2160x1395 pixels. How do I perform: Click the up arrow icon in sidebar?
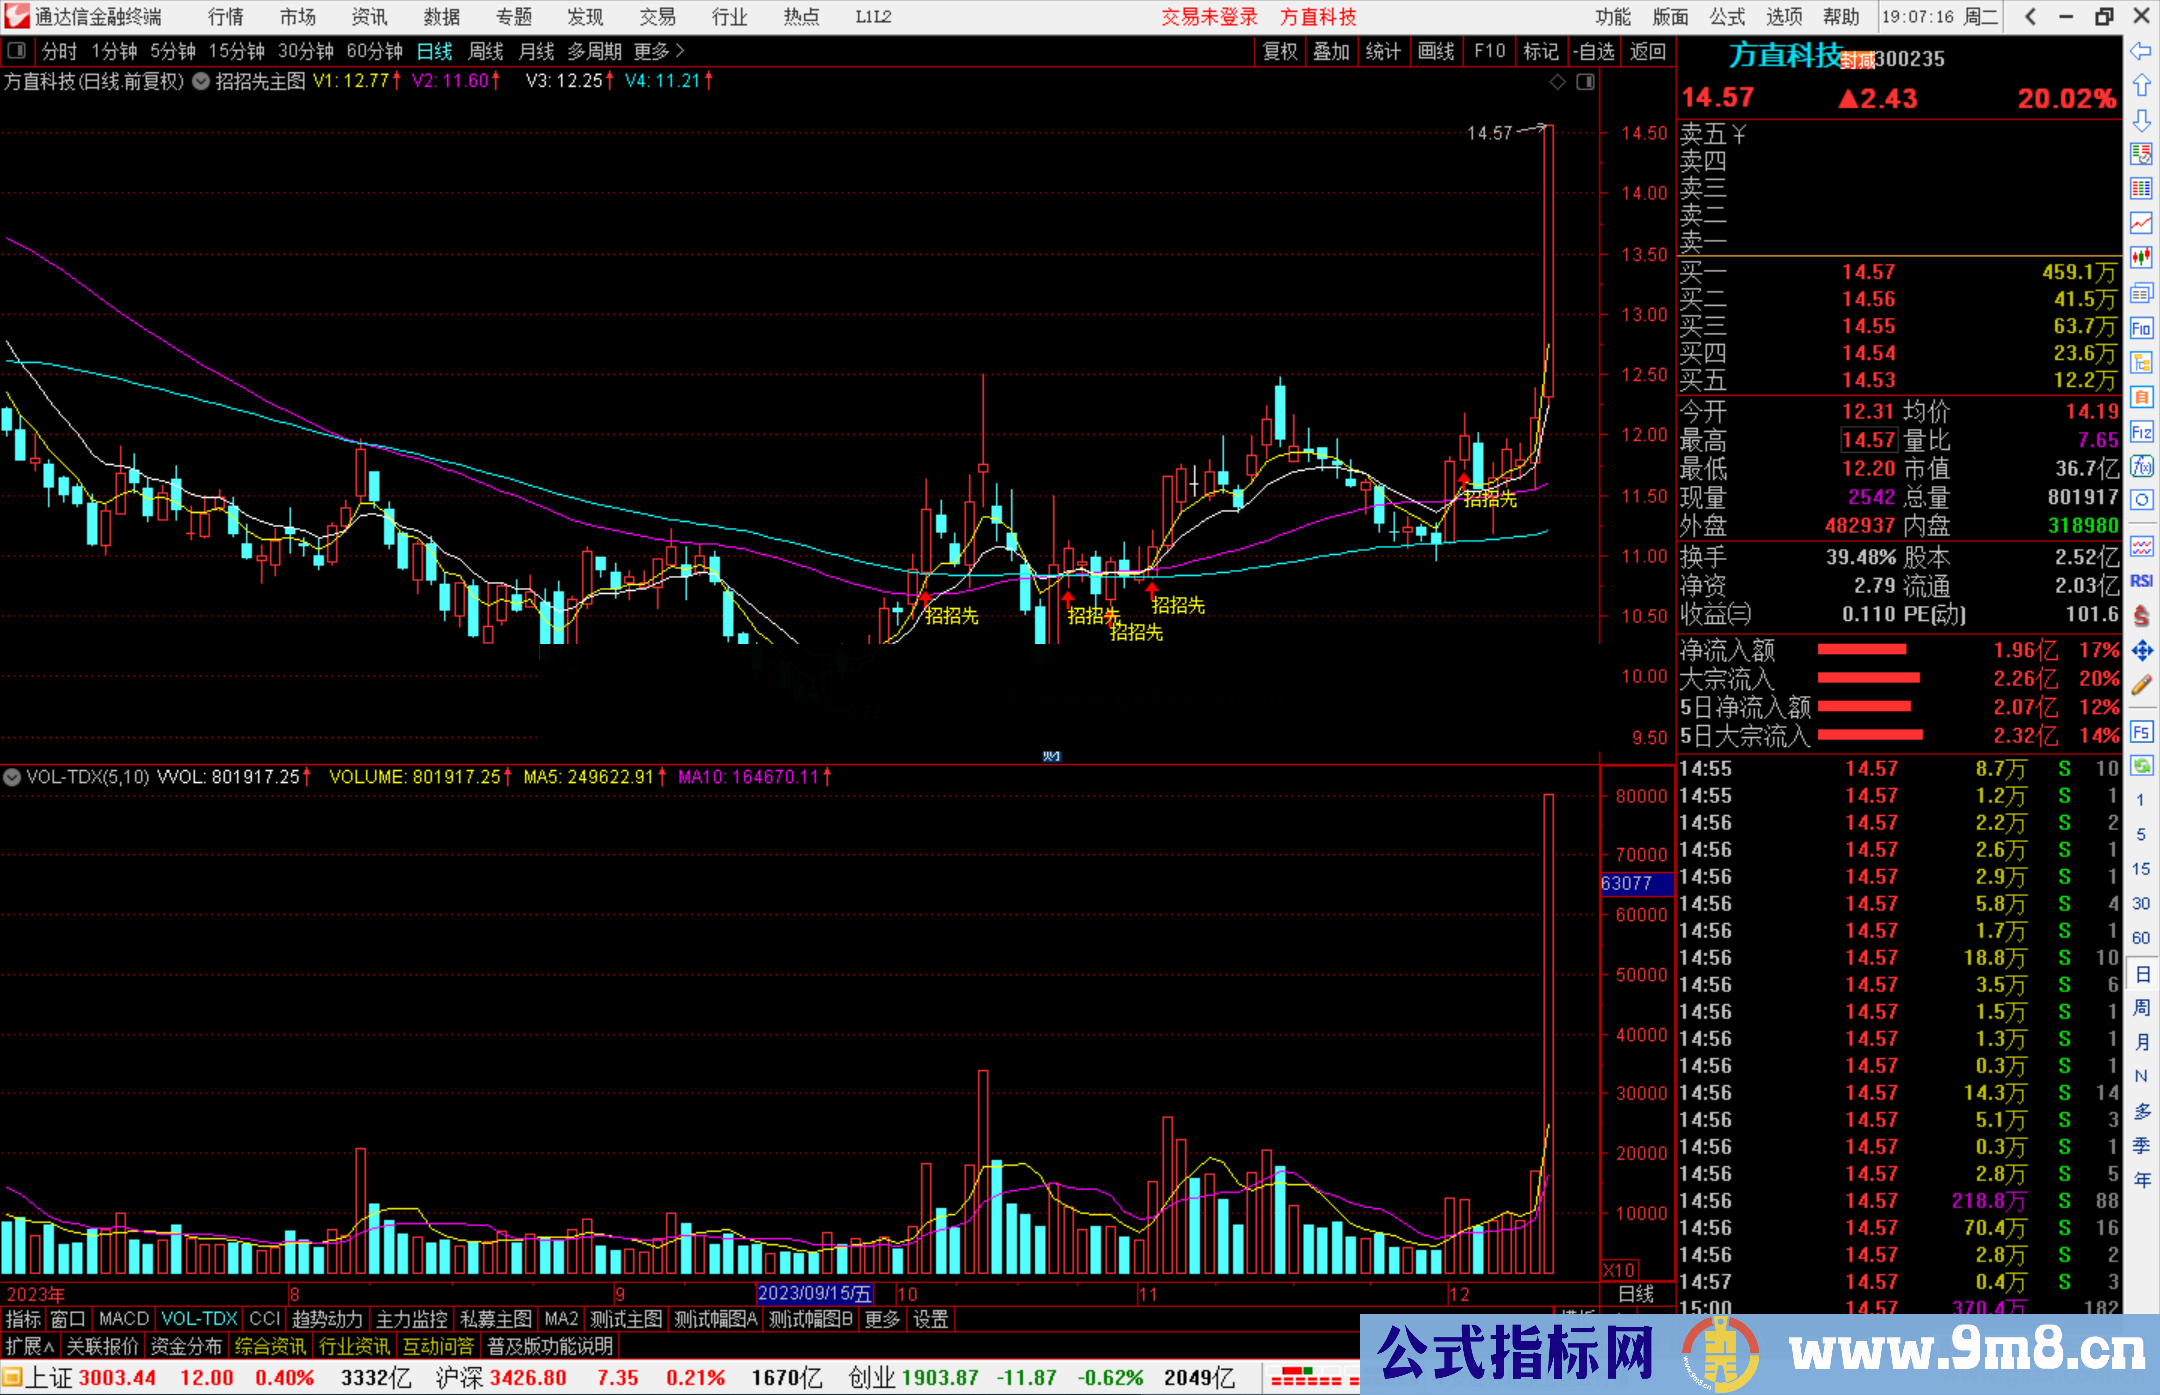pyautogui.click(x=2141, y=85)
